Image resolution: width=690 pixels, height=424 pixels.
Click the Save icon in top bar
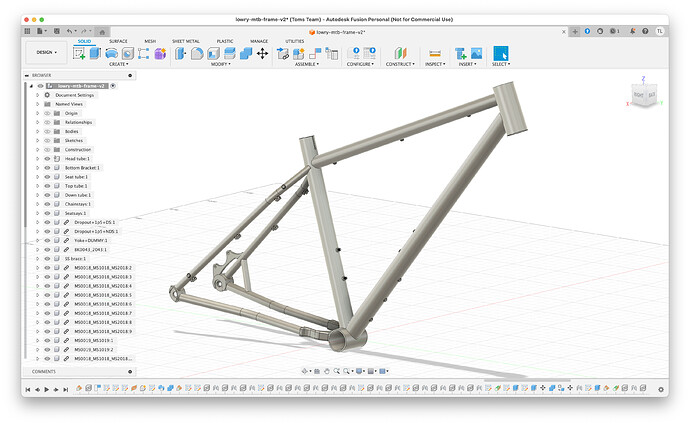click(55, 31)
